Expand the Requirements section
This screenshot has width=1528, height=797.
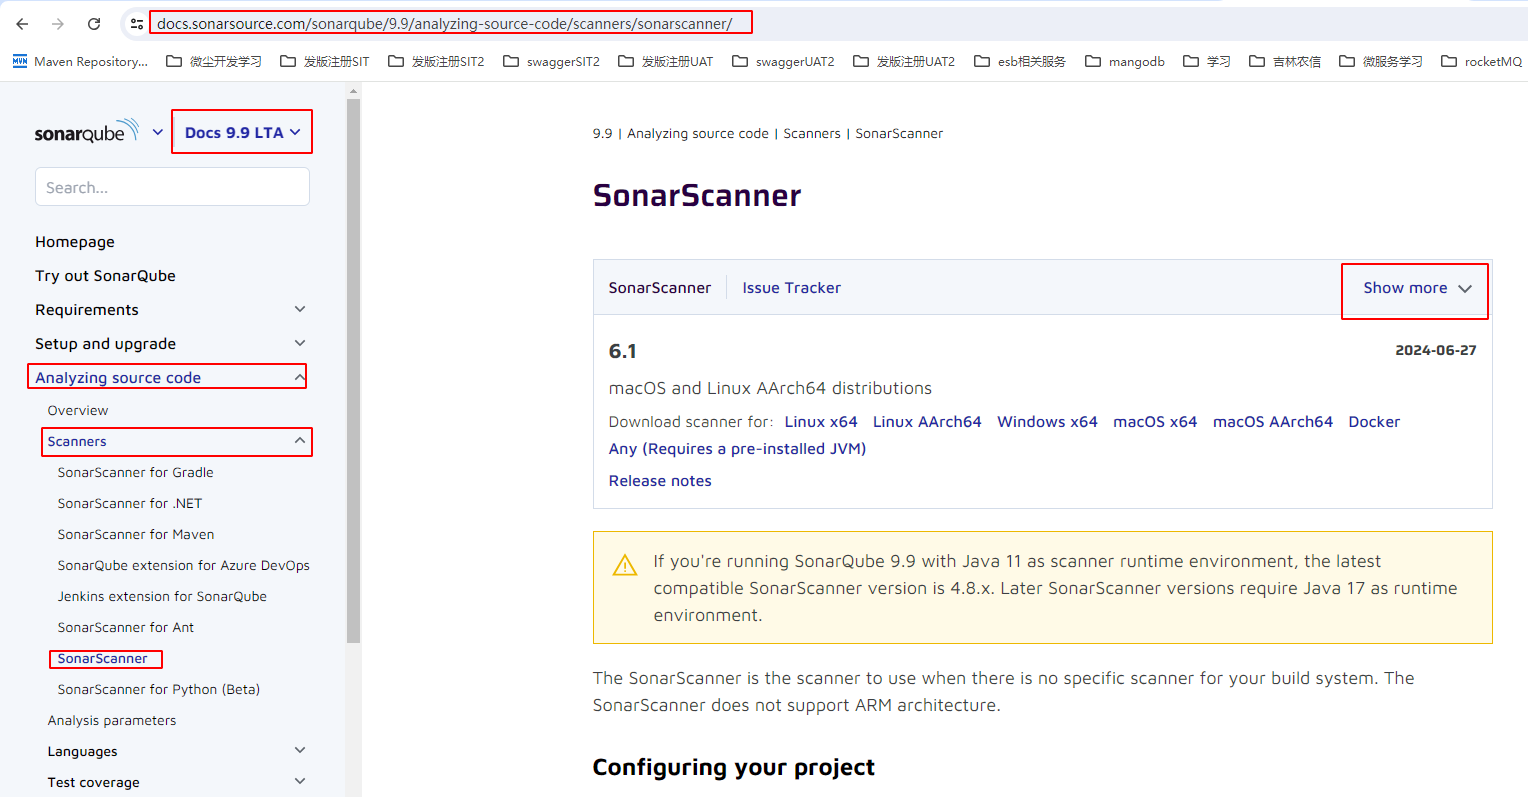click(300, 310)
